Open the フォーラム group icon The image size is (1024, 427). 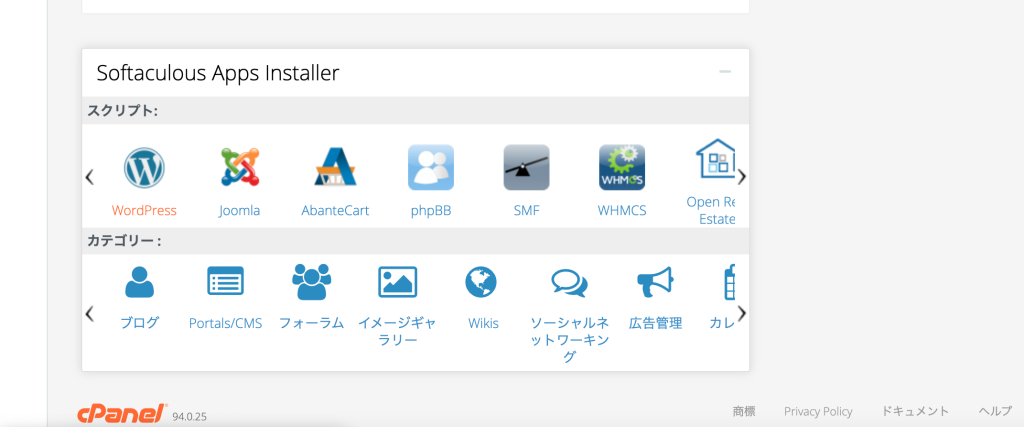point(312,282)
